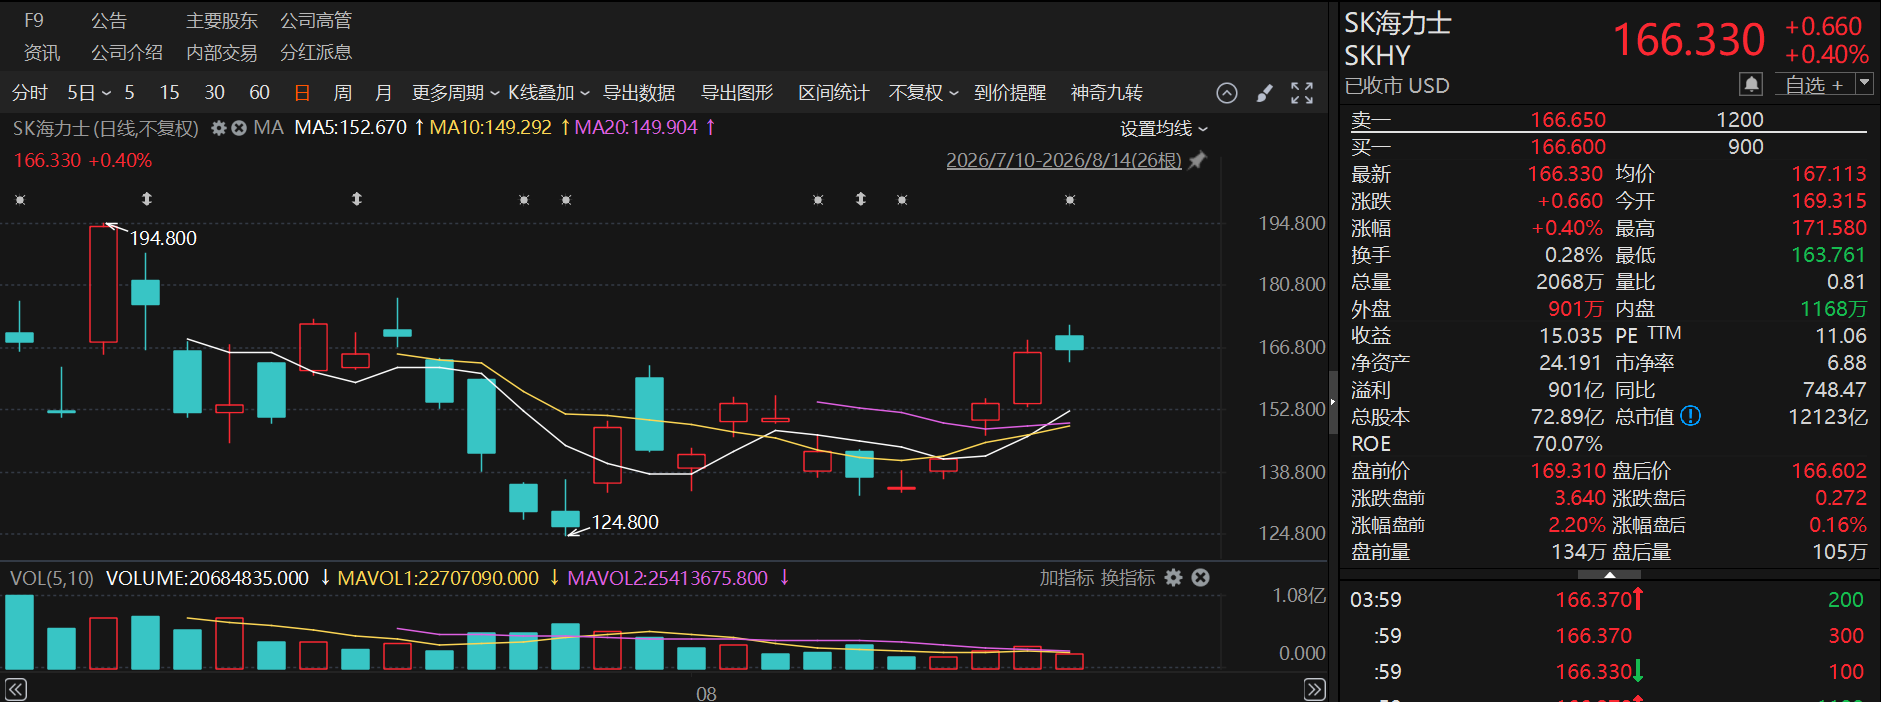The height and width of the screenshot is (702, 1881).
Task: Click the pin icon beside date range
Action: pyautogui.click(x=1198, y=160)
